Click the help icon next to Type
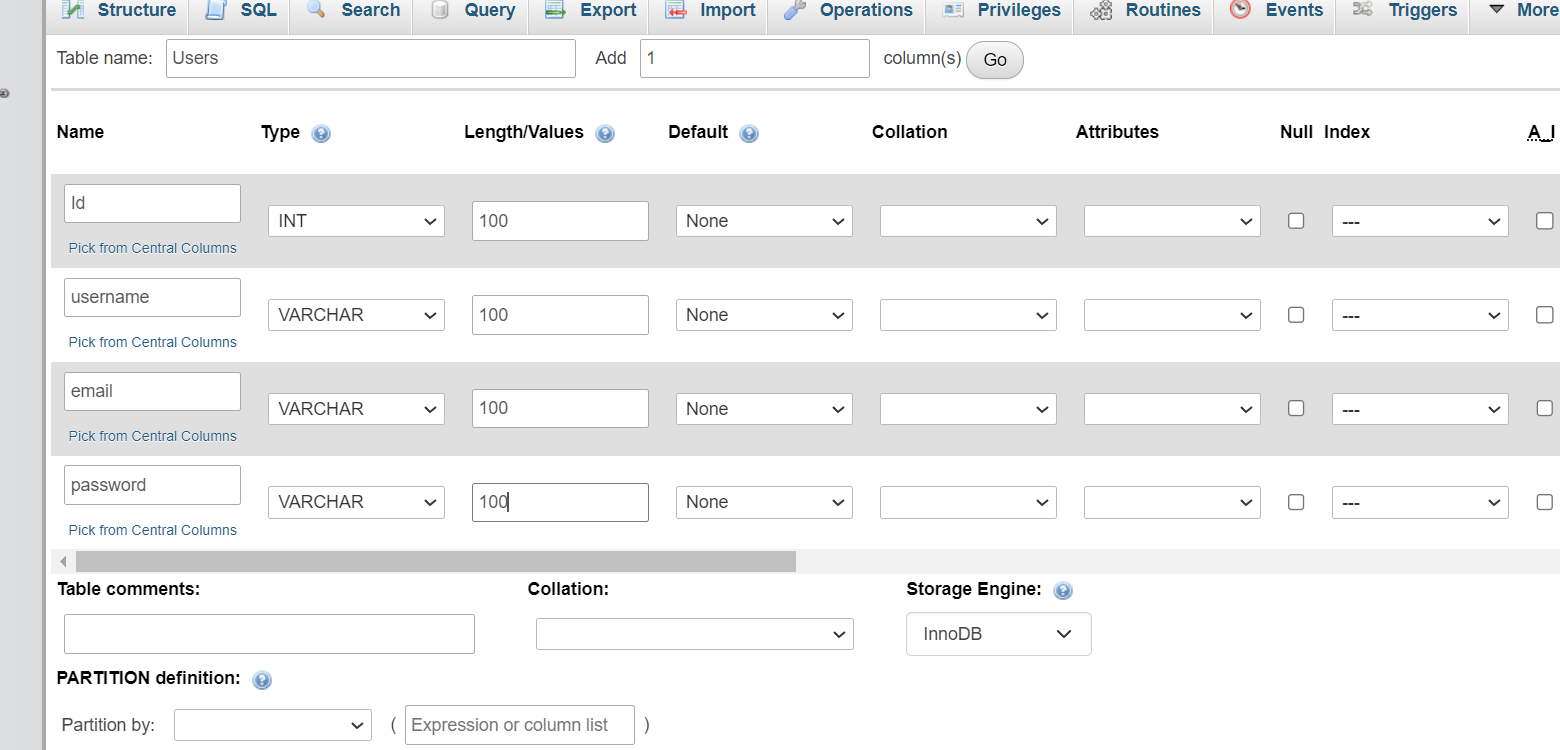 click(x=321, y=133)
